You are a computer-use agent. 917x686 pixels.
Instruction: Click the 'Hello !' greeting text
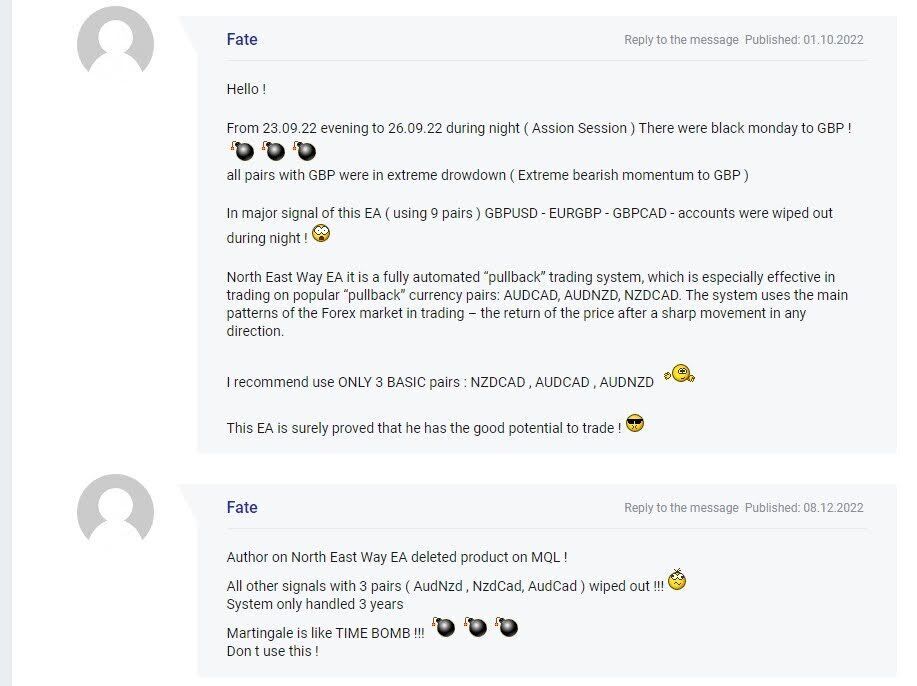coord(246,89)
